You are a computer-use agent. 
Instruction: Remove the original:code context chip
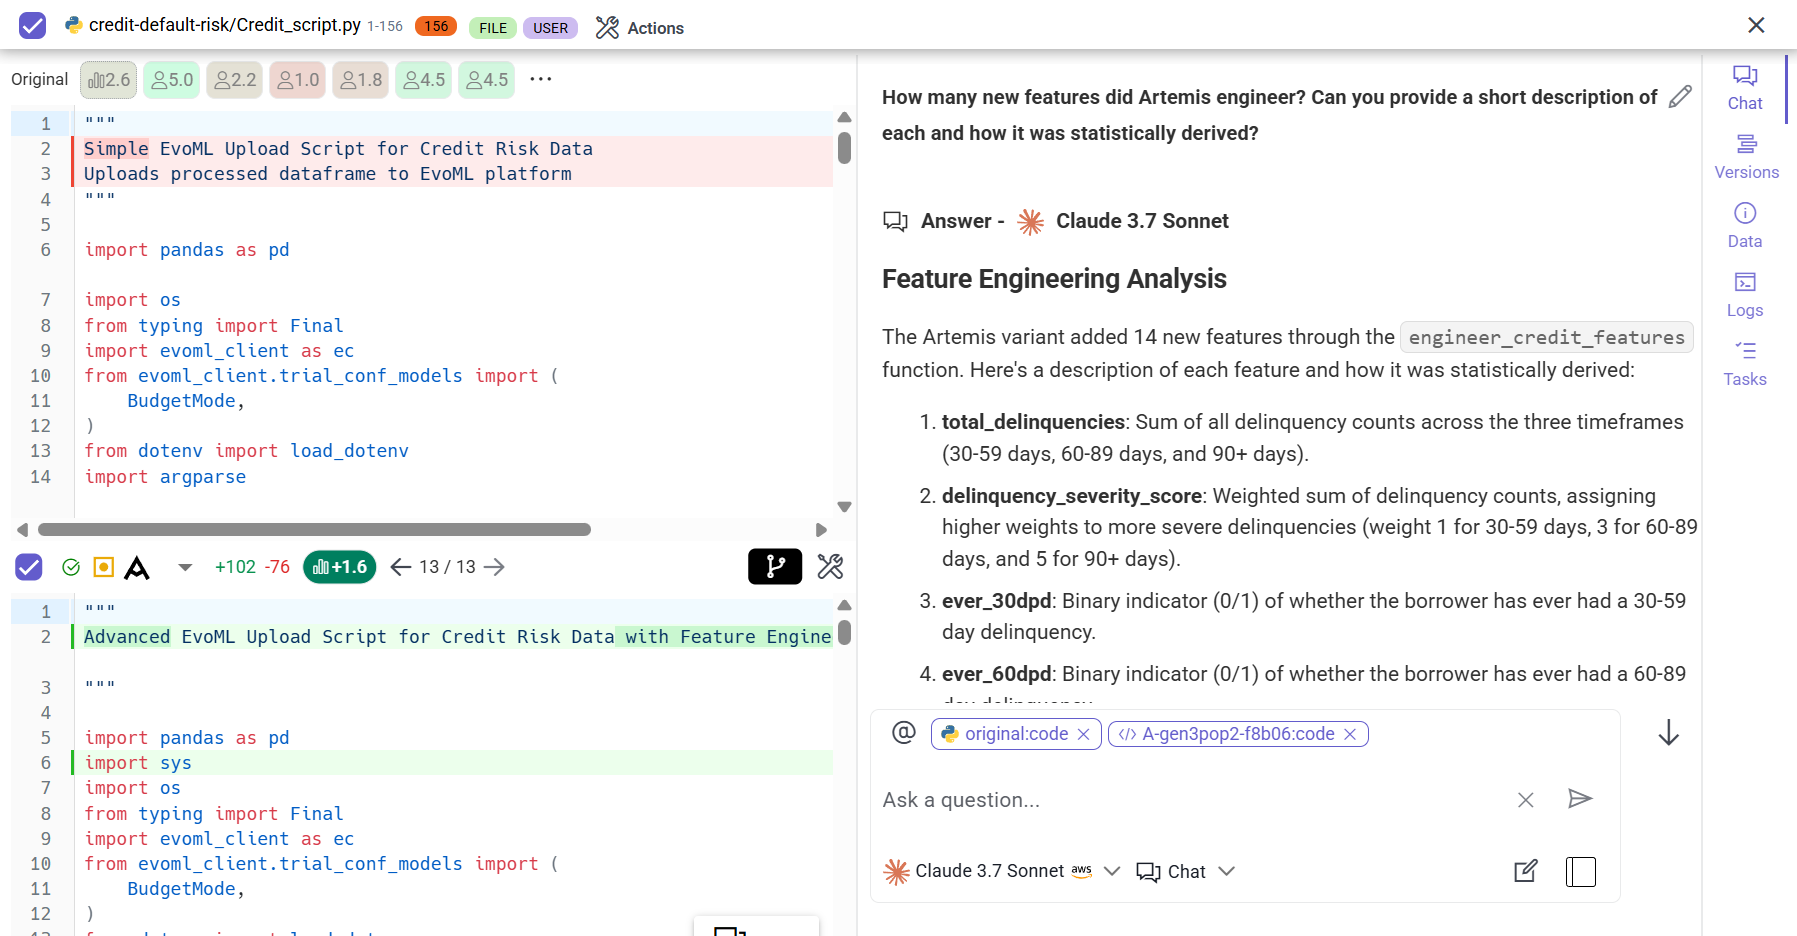point(1083,734)
